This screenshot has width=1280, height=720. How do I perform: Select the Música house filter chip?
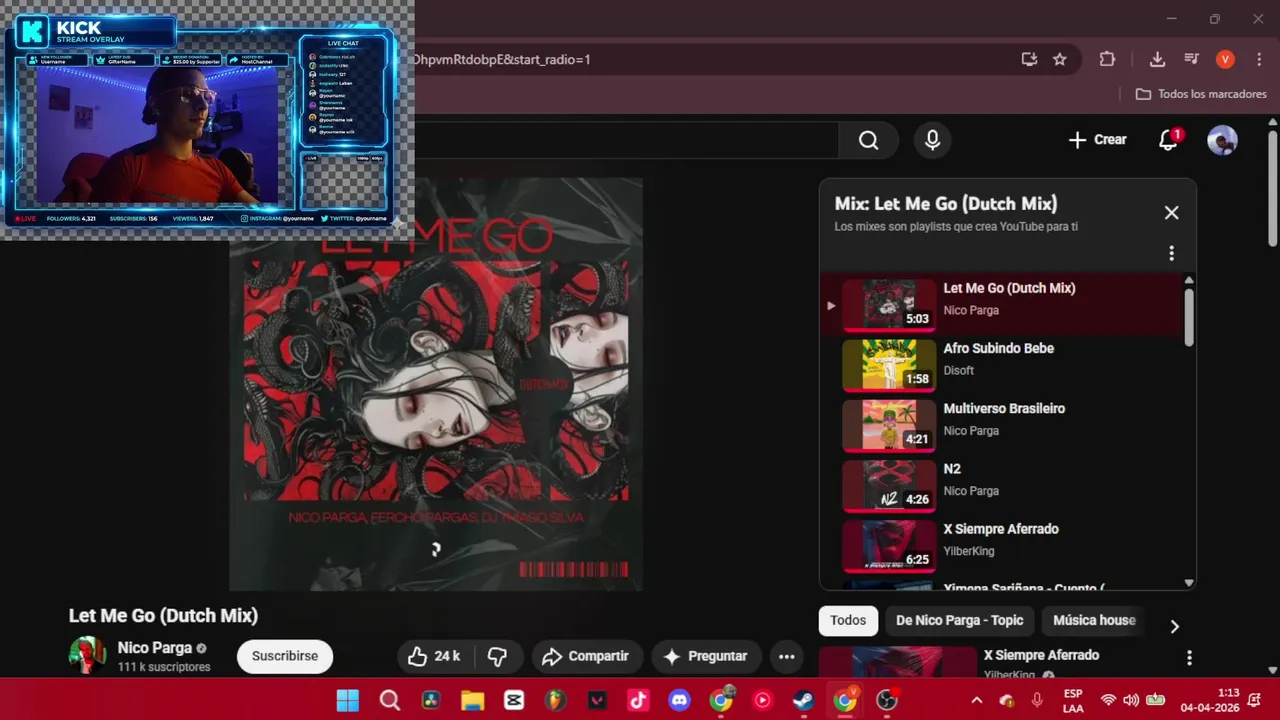coord(1094,620)
